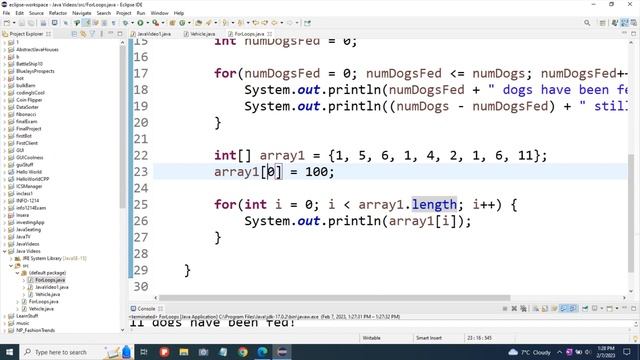
Task: Minimize the Console panel
Action: coord(624,308)
